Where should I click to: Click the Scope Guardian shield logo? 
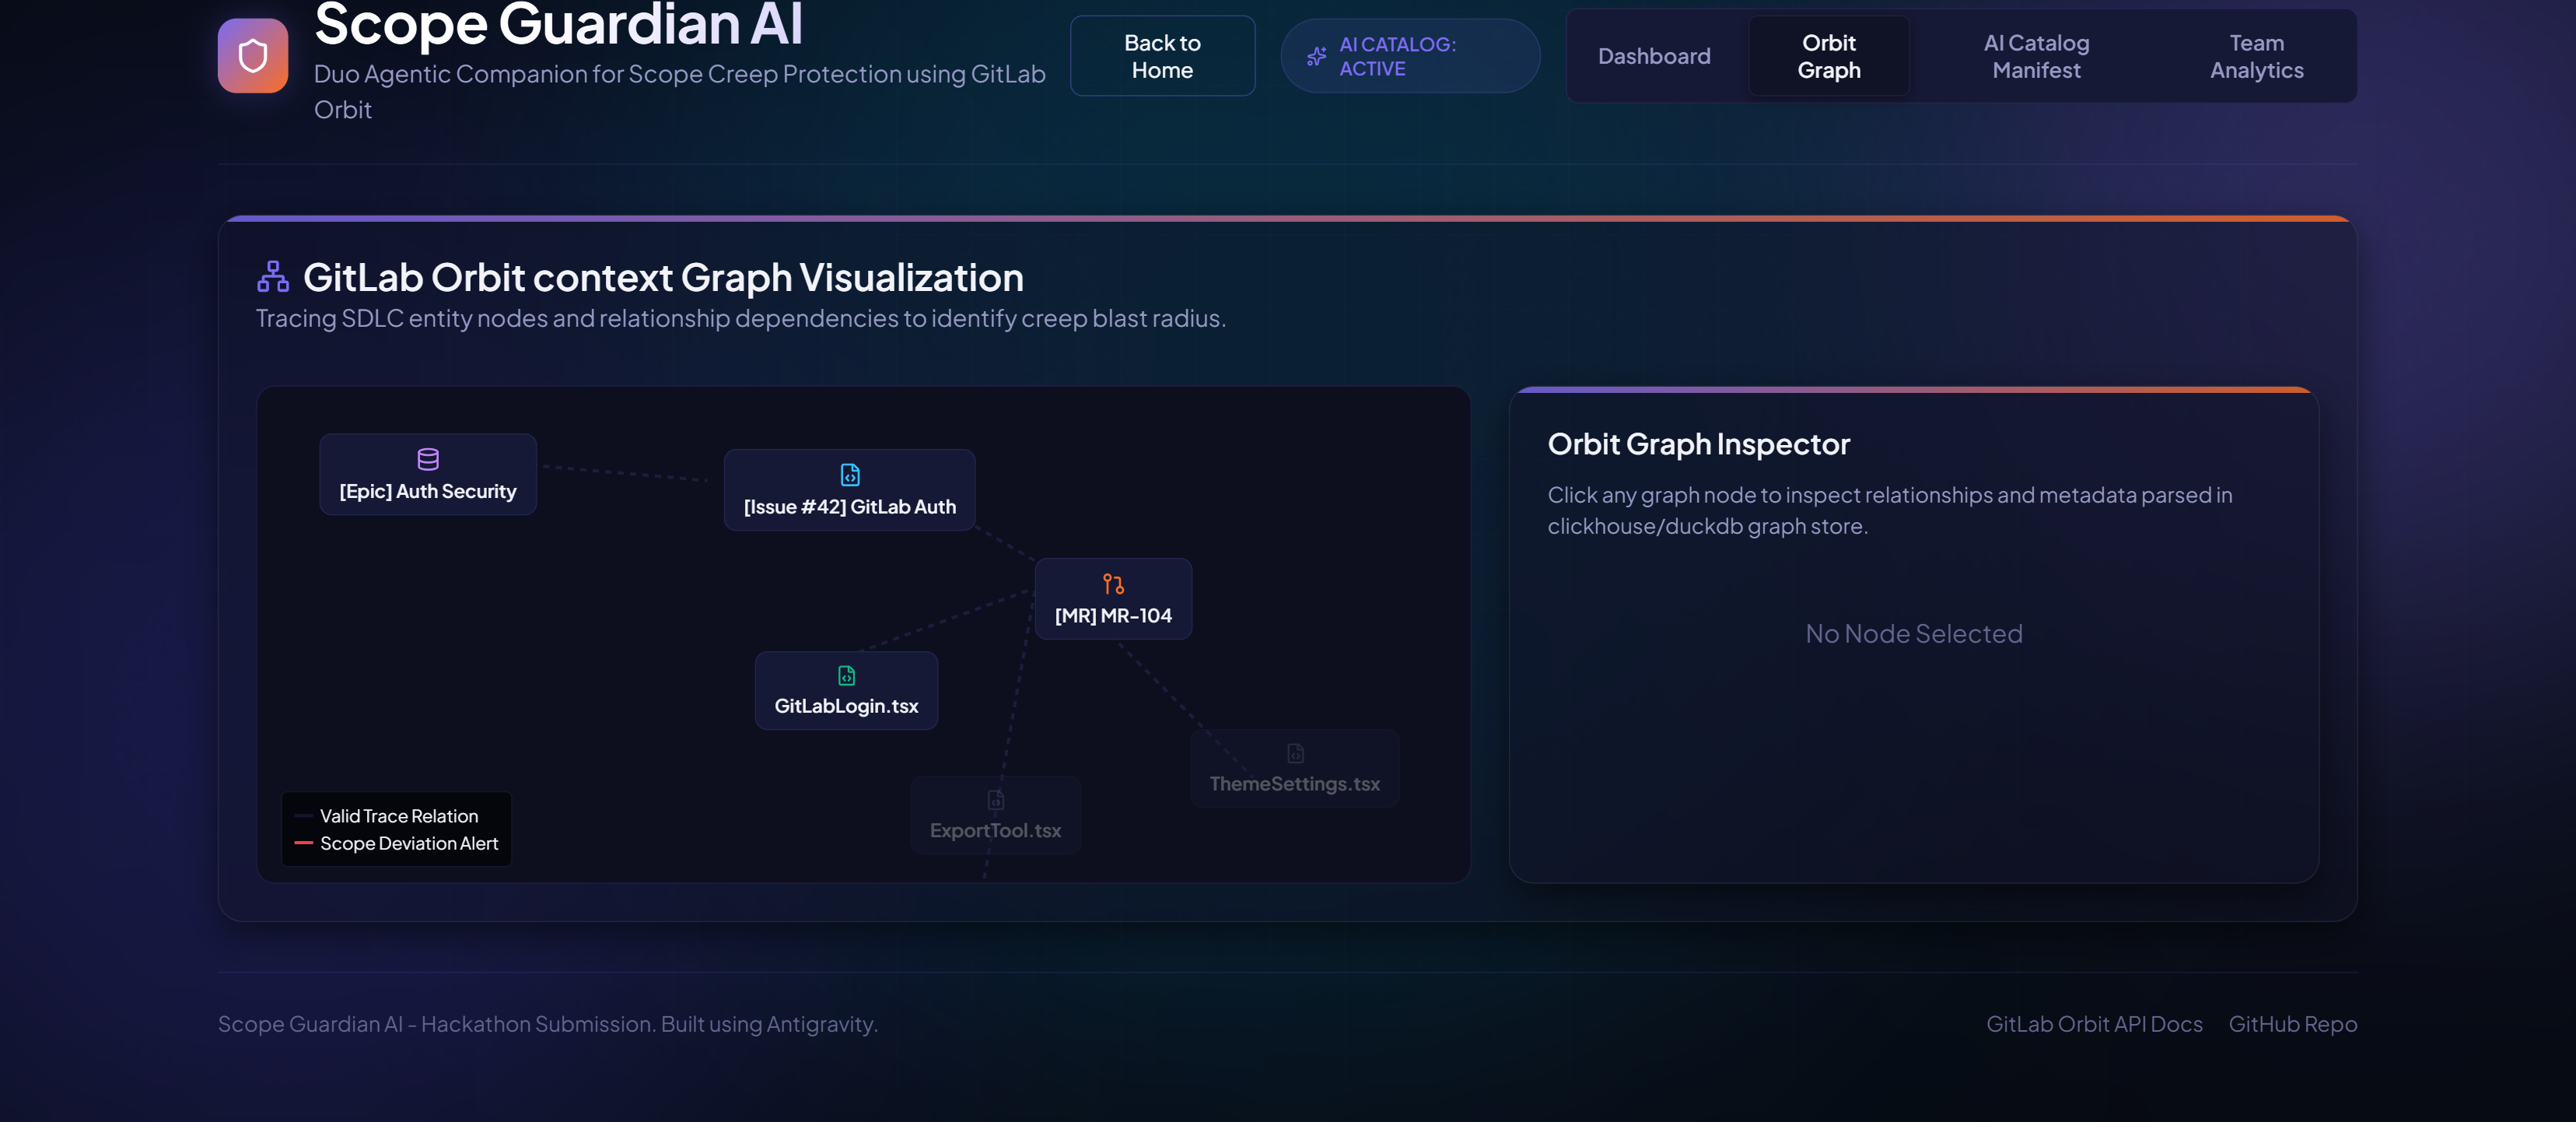pos(253,56)
